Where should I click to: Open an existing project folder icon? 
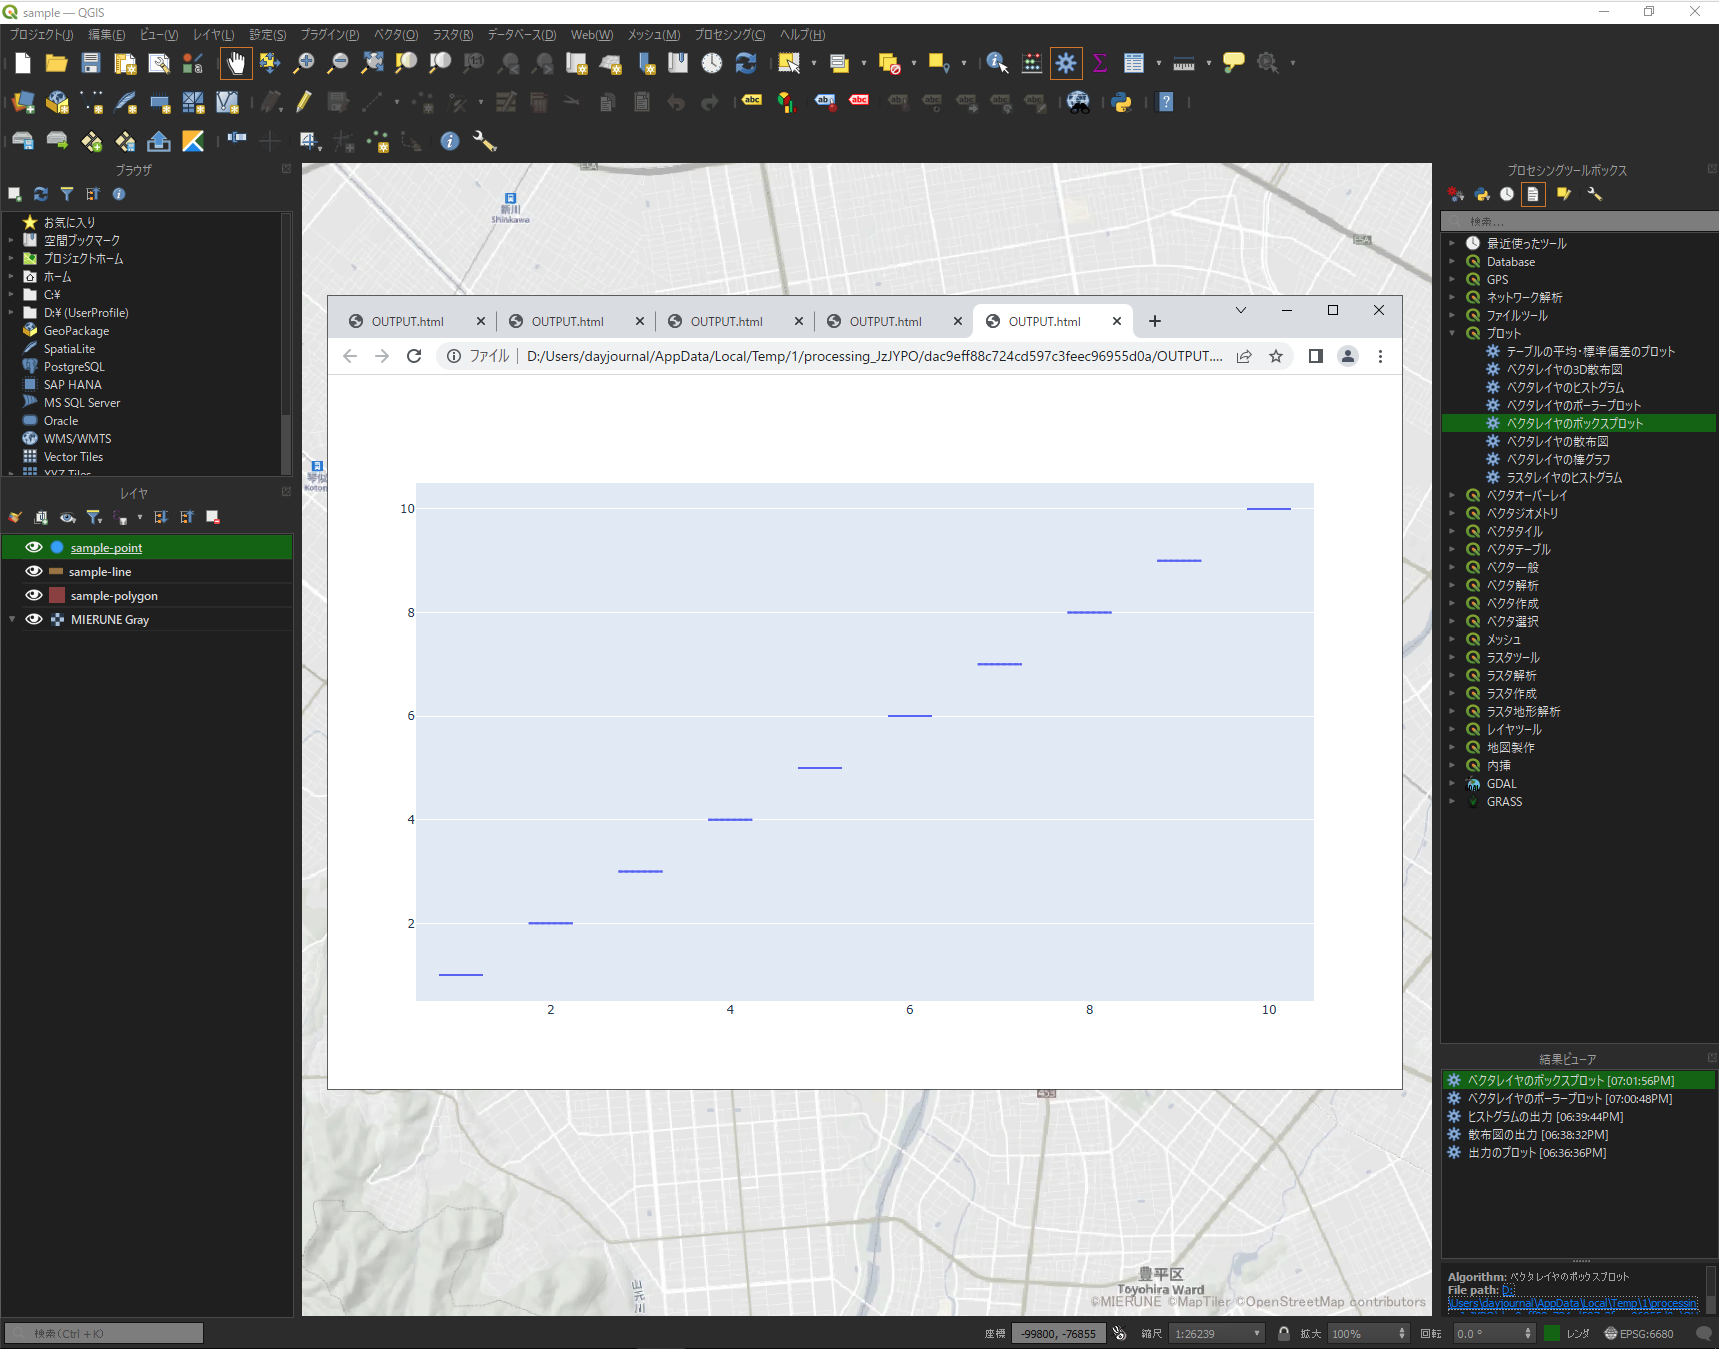click(x=57, y=64)
